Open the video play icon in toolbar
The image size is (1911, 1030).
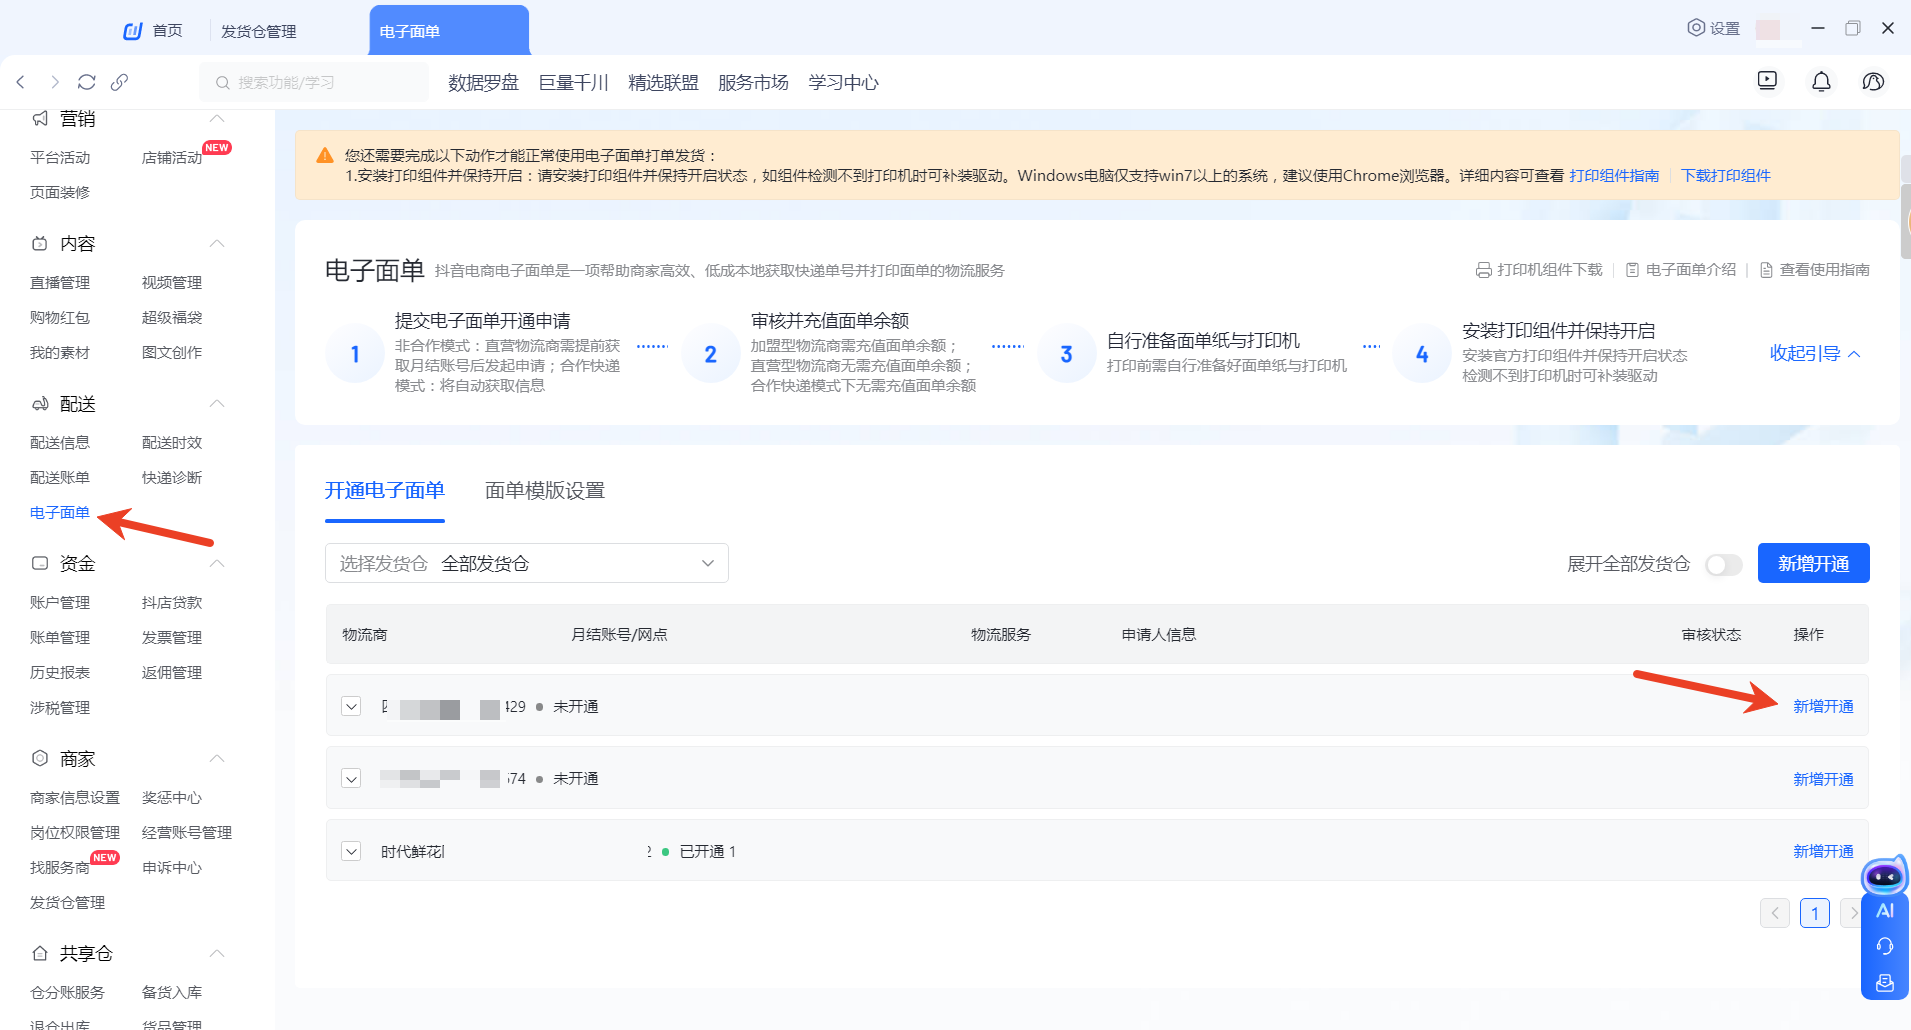click(x=1767, y=81)
